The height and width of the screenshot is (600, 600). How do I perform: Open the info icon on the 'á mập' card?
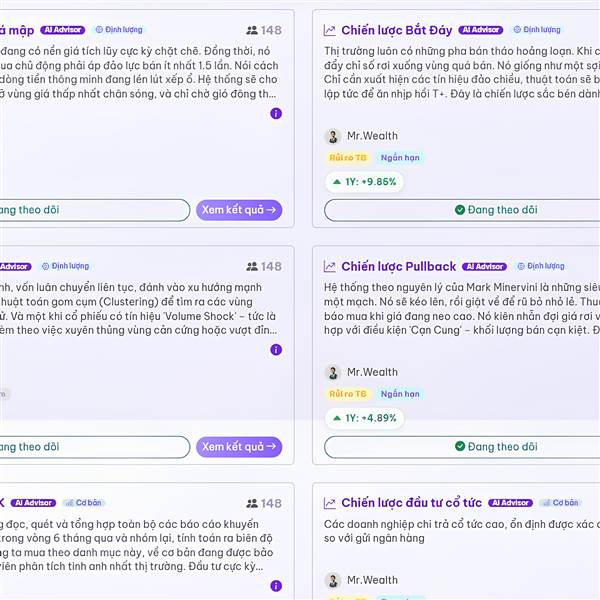(x=276, y=114)
